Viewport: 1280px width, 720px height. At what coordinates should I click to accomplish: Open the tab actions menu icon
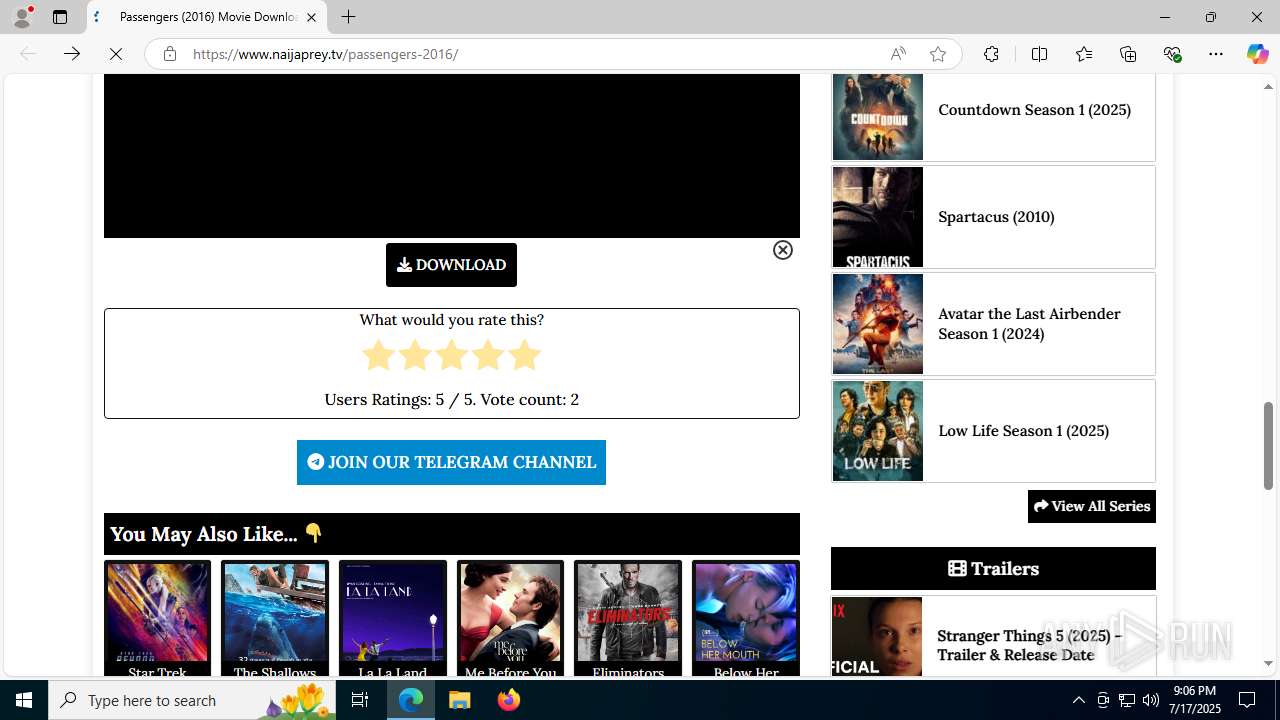tap(60, 17)
